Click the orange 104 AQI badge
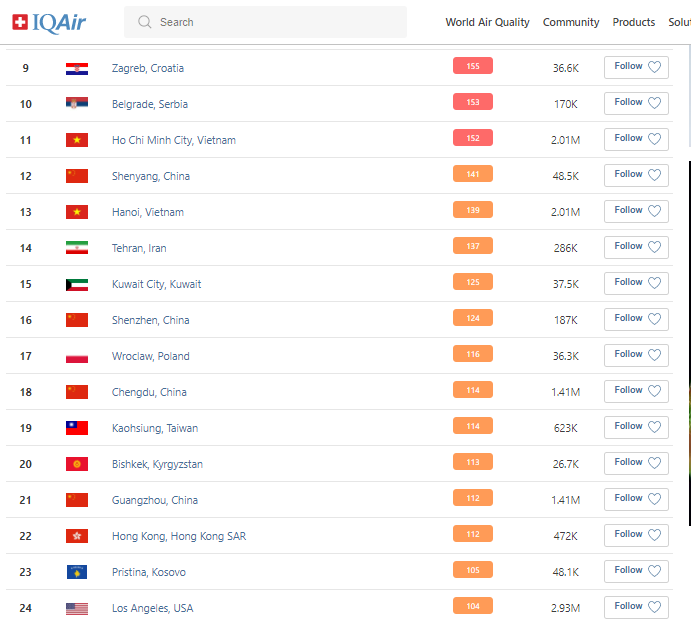This screenshot has height=624, width=691. (x=473, y=607)
